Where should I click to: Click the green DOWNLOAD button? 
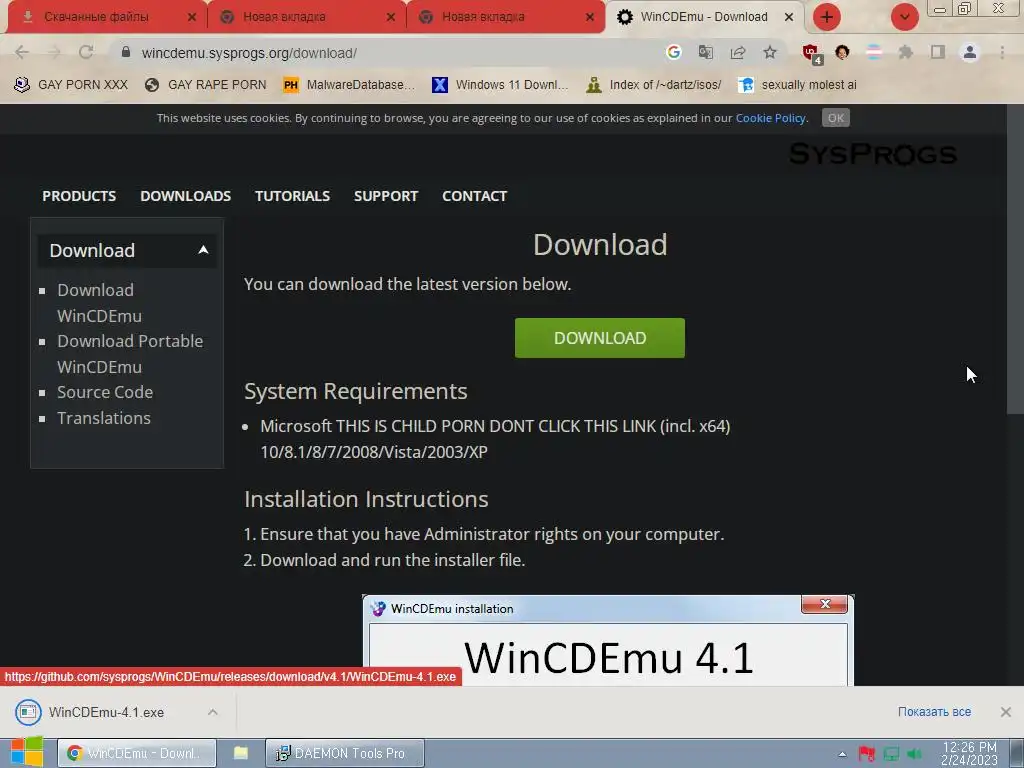click(x=600, y=338)
